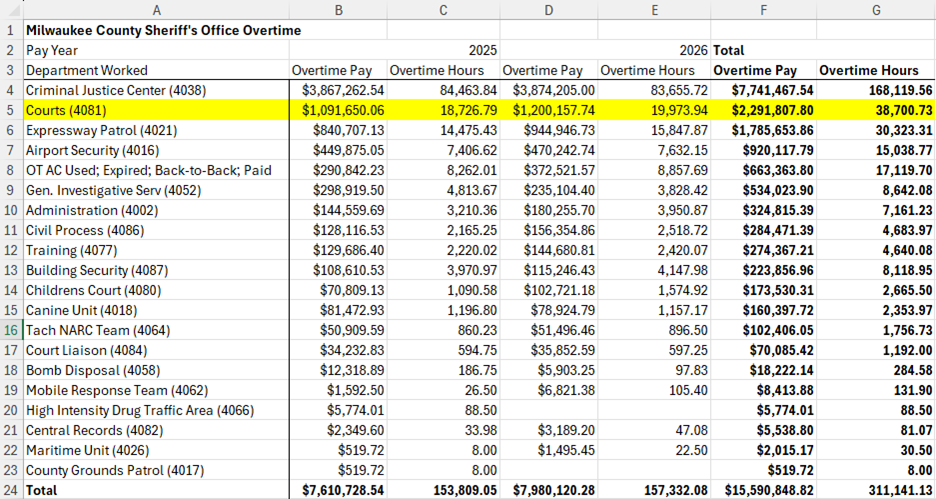Select Canine Unit (4018) cell
This screenshot has height=499, width=936.
(x=156, y=310)
